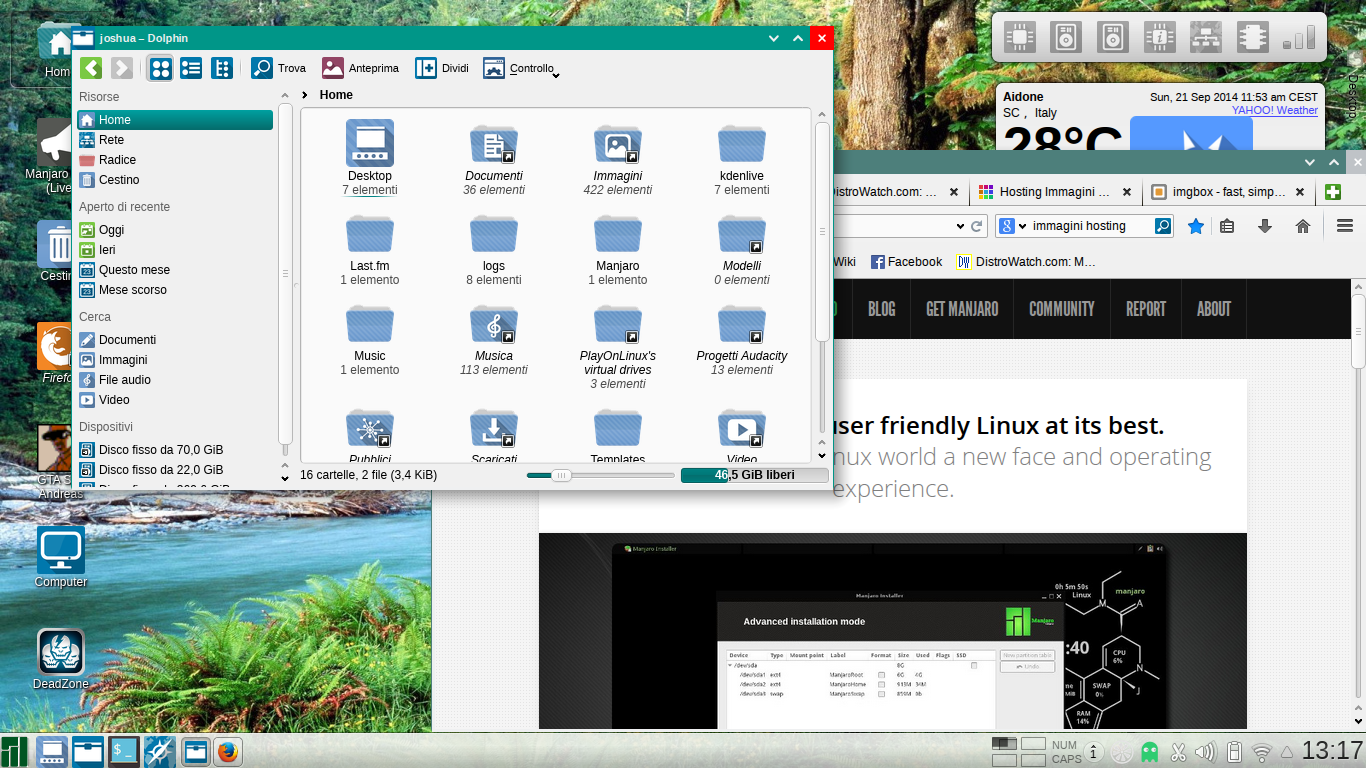The width and height of the screenshot is (1366, 768).
Task: Select the Manjaro folder
Action: [618, 235]
